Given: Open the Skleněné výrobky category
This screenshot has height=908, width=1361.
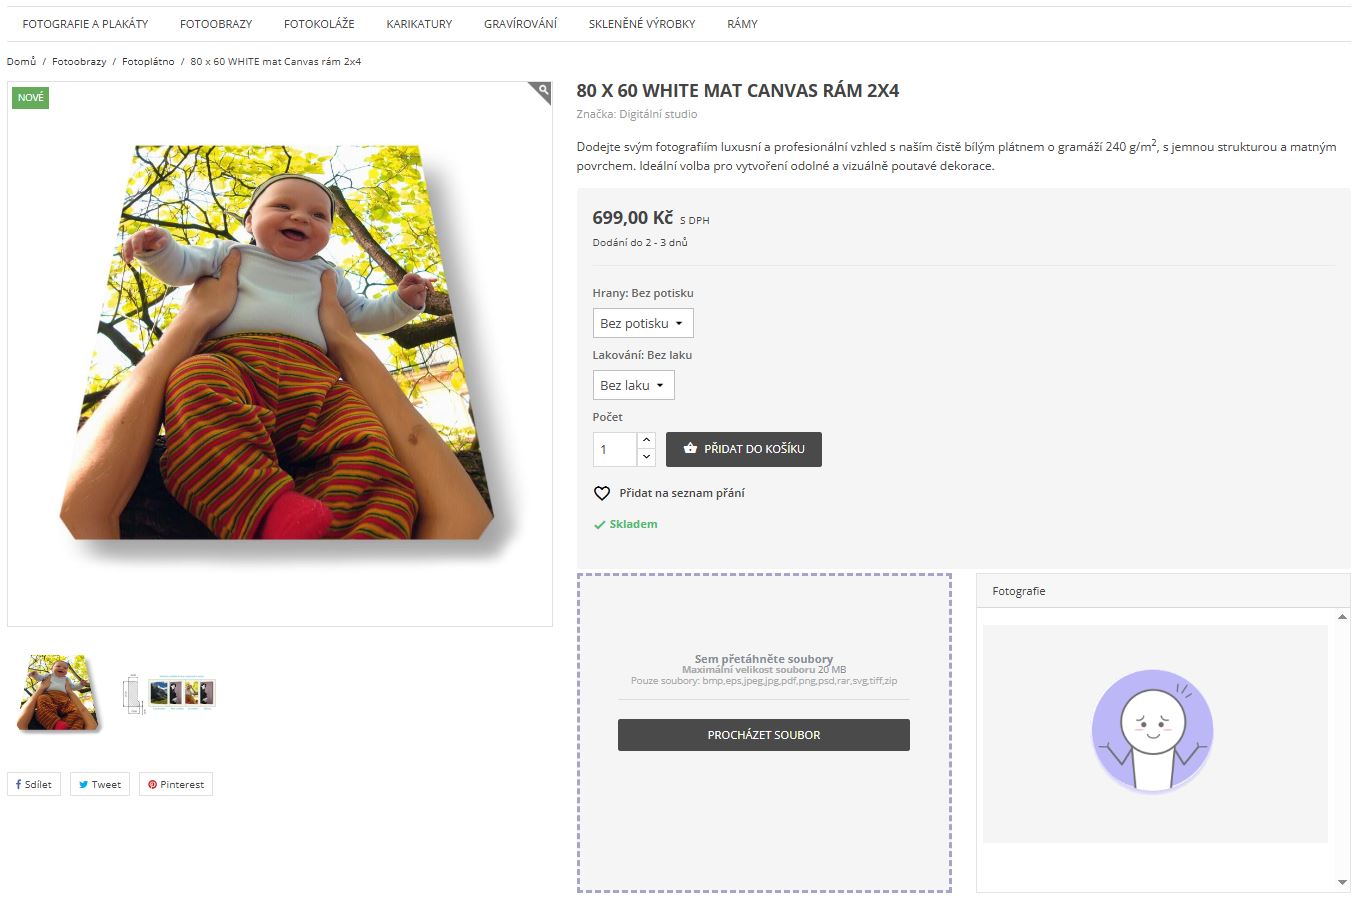Looking at the screenshot, I should [642, 24].
